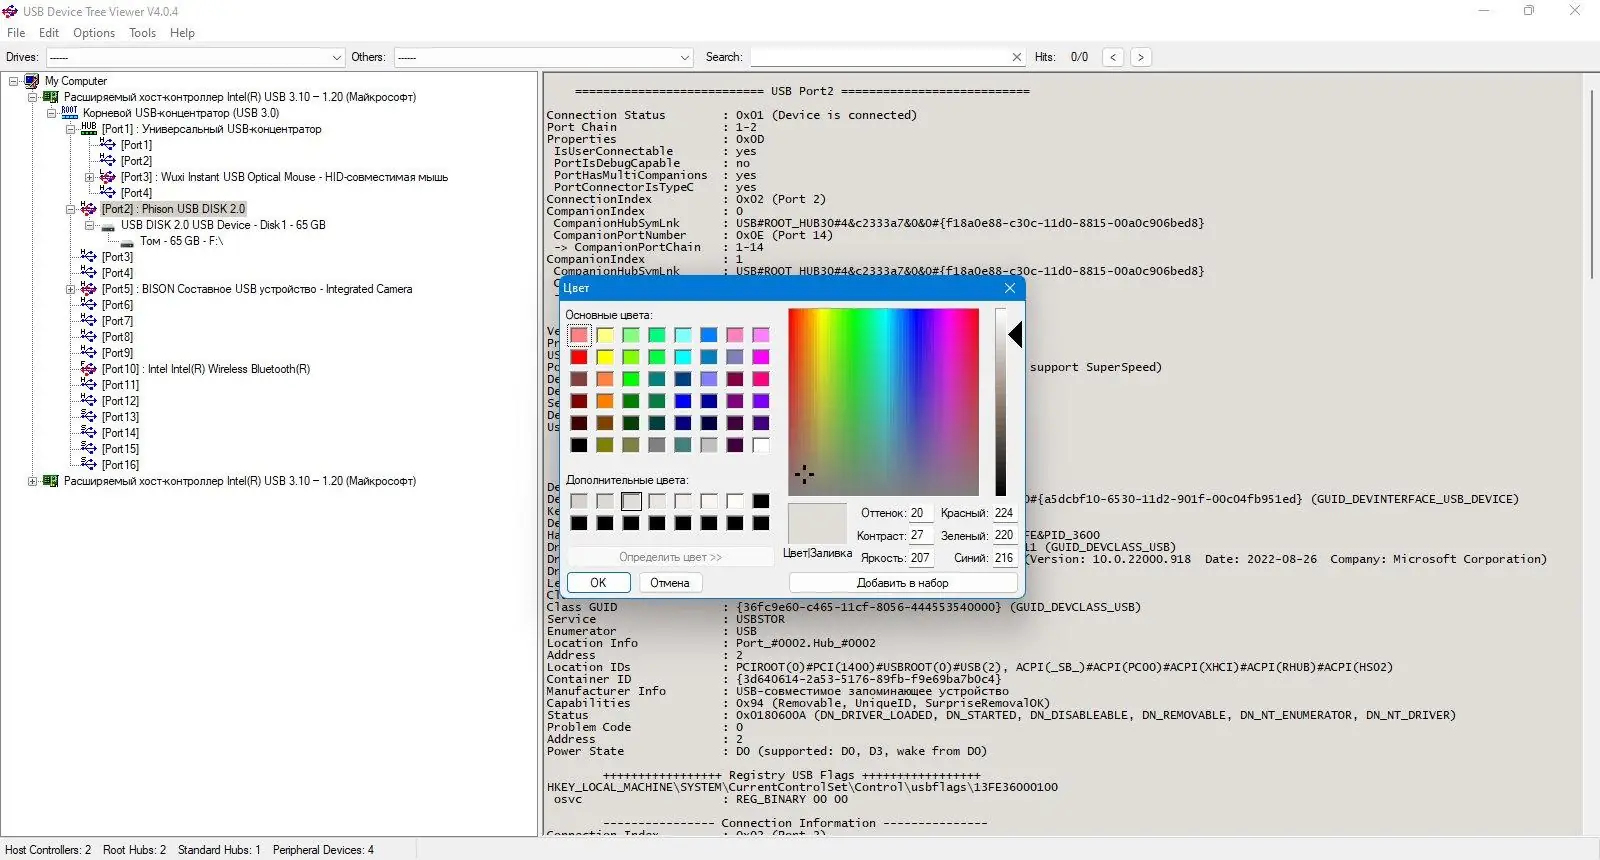Viewport: 1600px width, 860px height.
Task: Click the Контраст saturation value field
Action: pyautogui.click(x=920, y=536)
